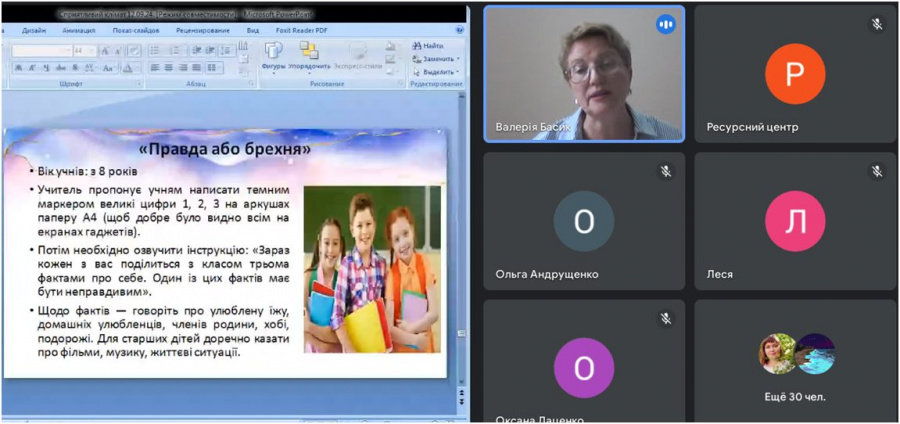The image size is (900, 424).
Task: Open the Абзац dialog launcher
Action: 251,83
